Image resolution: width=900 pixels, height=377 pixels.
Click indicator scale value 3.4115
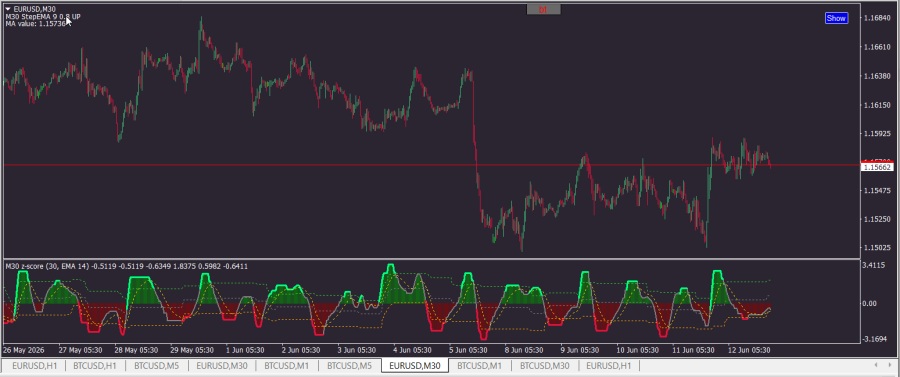(875, 266)
